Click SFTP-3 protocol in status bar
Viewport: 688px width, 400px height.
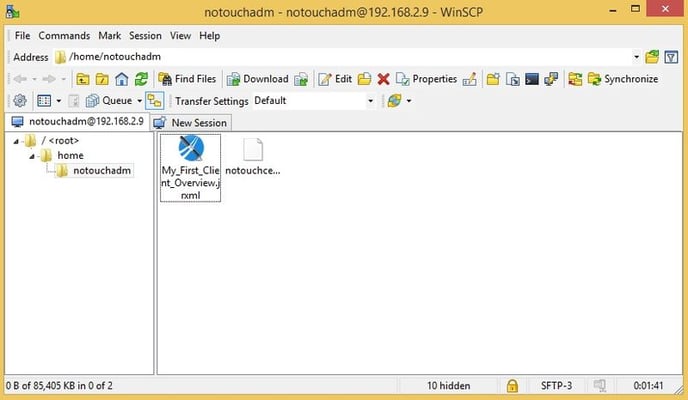[556, 386]
